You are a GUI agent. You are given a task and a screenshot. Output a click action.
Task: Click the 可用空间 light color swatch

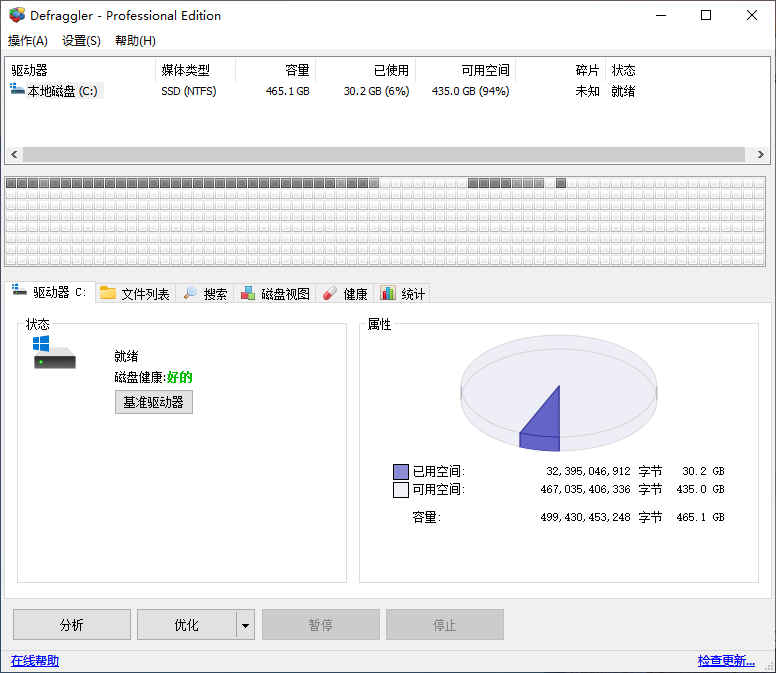tap(401, 490)
